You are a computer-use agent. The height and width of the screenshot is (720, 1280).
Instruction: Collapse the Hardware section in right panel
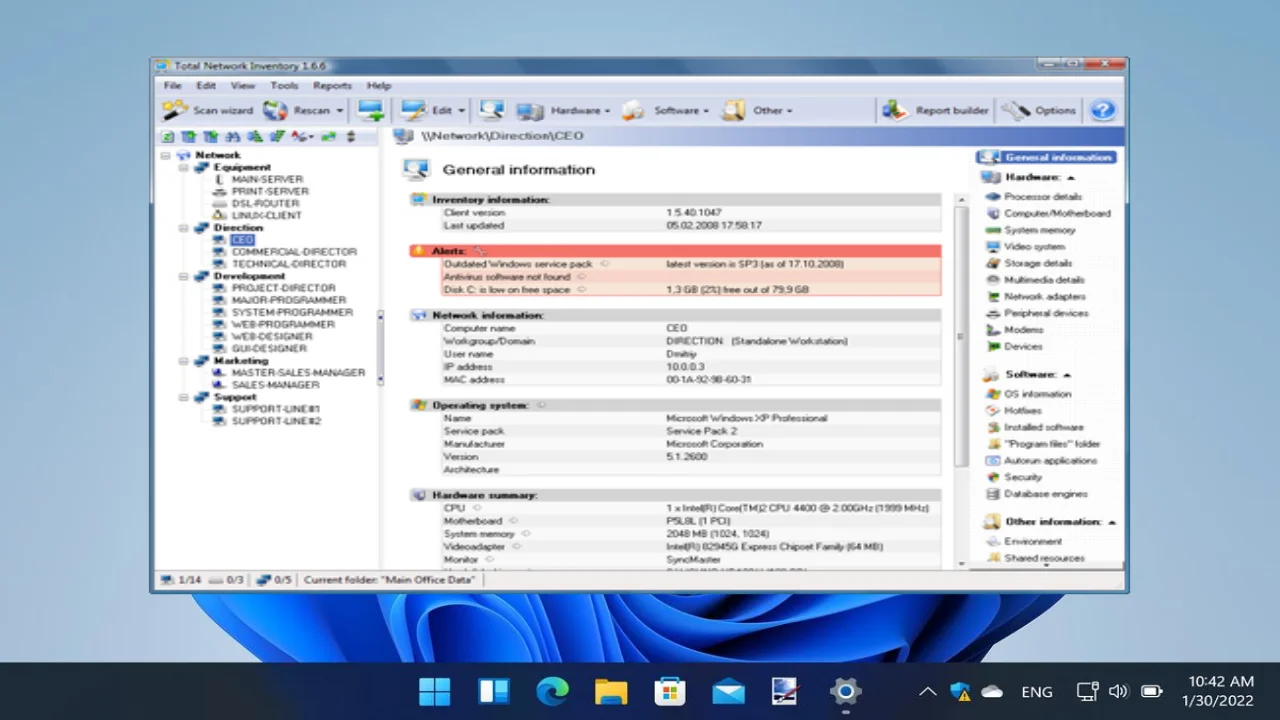(1070, 177)
